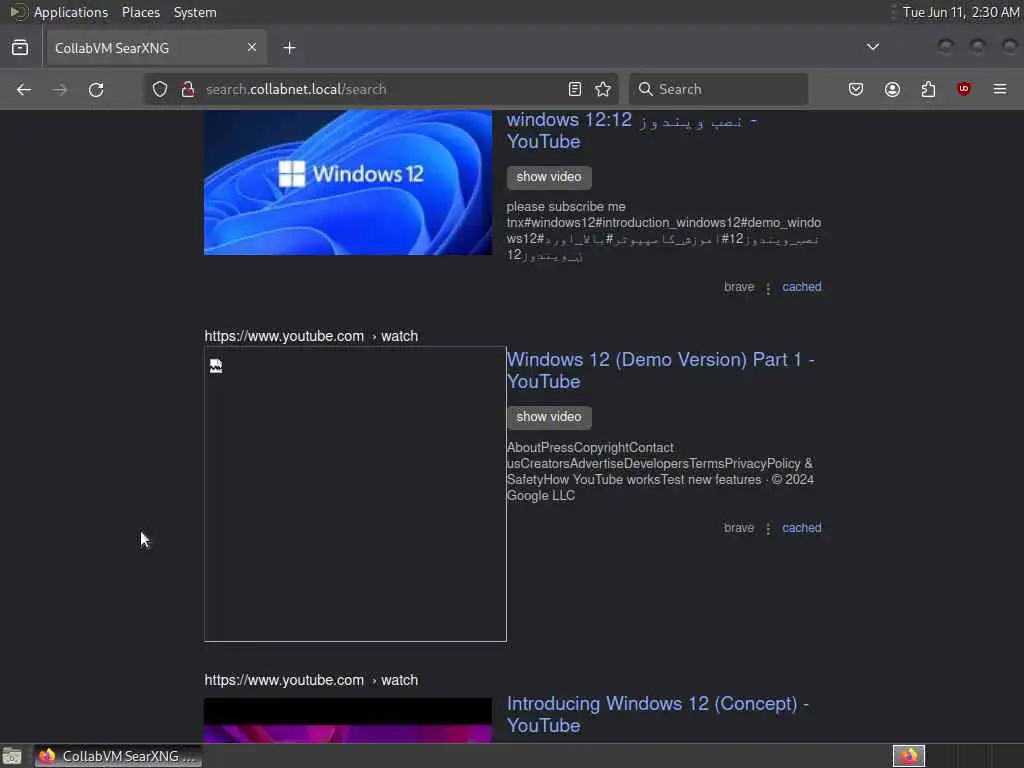Open the tracking protection shield icon
Image resolution: width=1024 pixels, height=768 pixels.
(160, 89)
